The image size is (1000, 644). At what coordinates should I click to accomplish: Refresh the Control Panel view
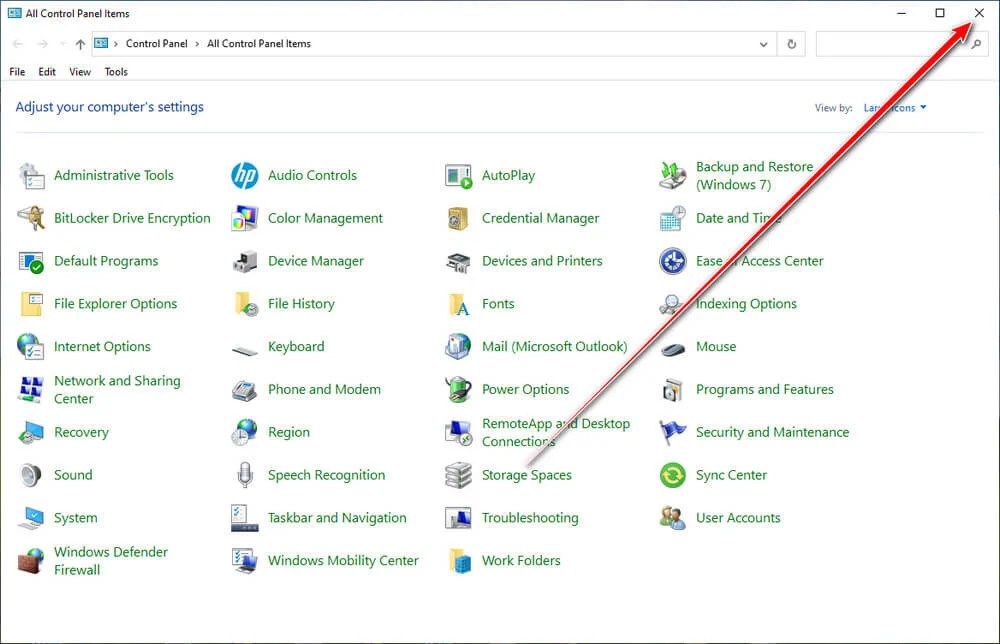point(790,43)
